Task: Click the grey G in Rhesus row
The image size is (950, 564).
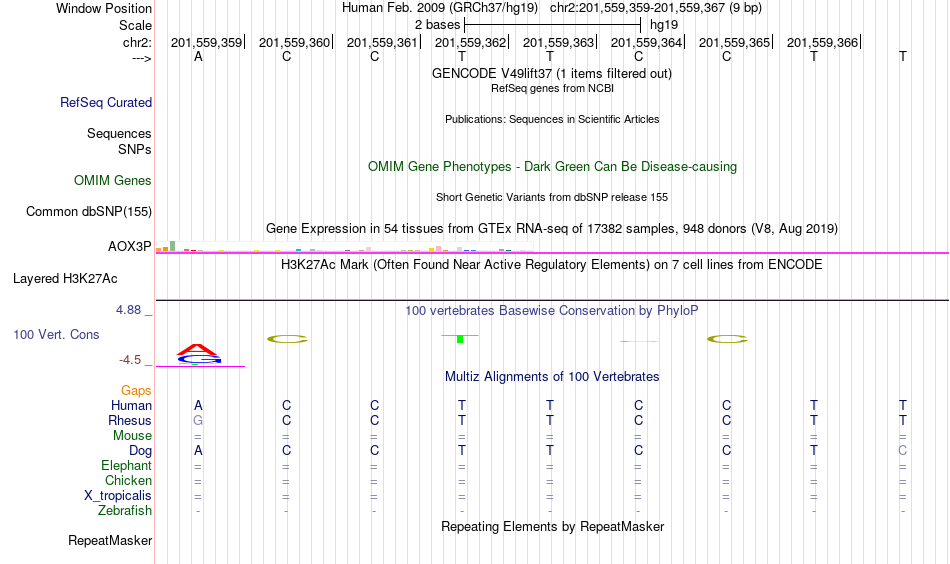Action: tap(198, 420)
